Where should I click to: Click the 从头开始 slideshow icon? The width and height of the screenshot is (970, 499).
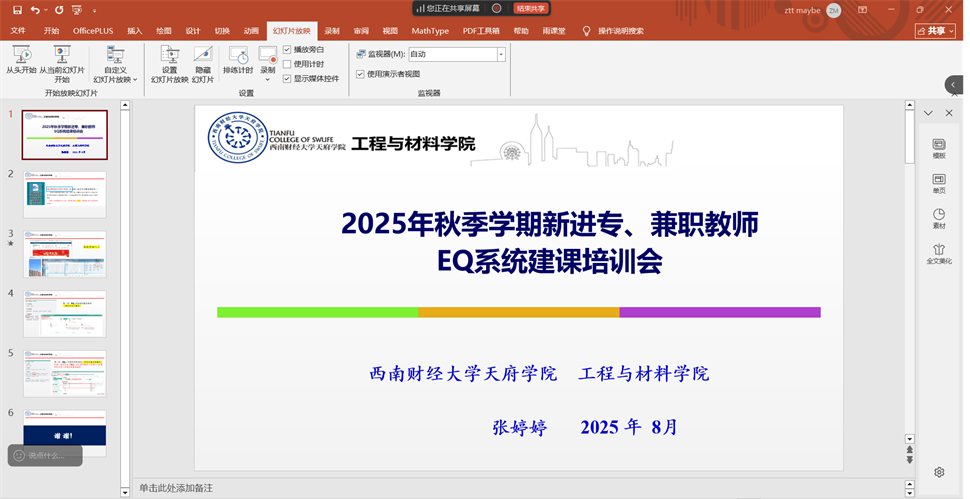click(21, 55)
